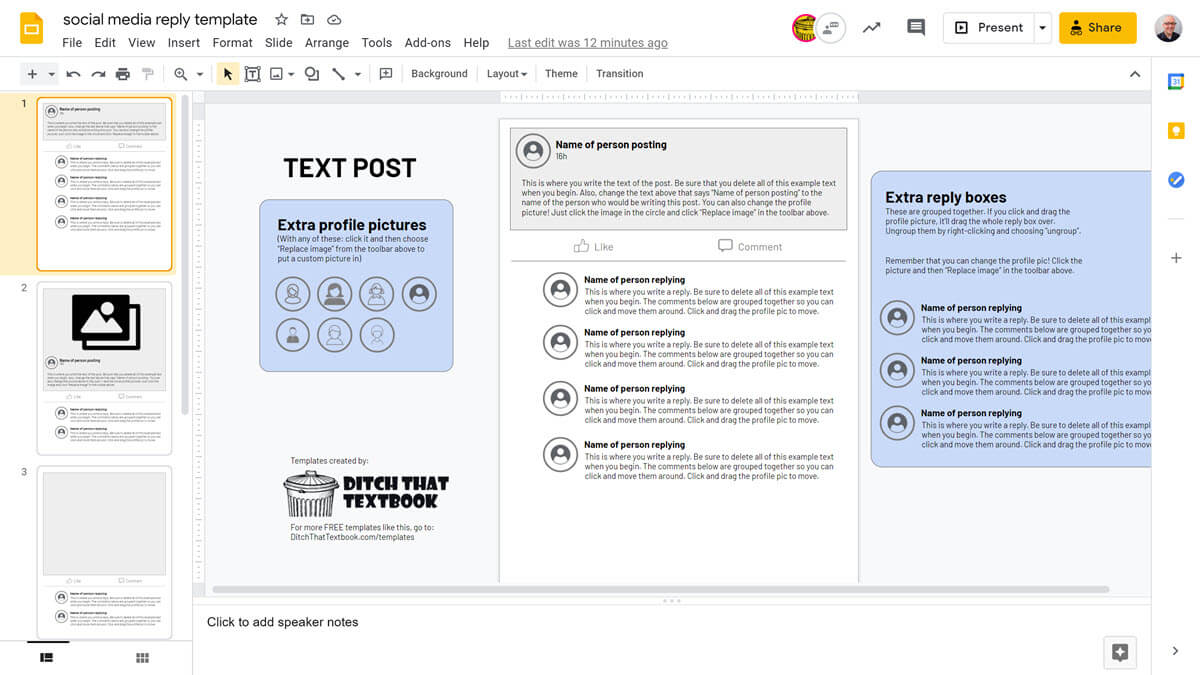This screenshot has height=675, width=1200.
Task: Switch to filmstrip view
Action: 46,657
